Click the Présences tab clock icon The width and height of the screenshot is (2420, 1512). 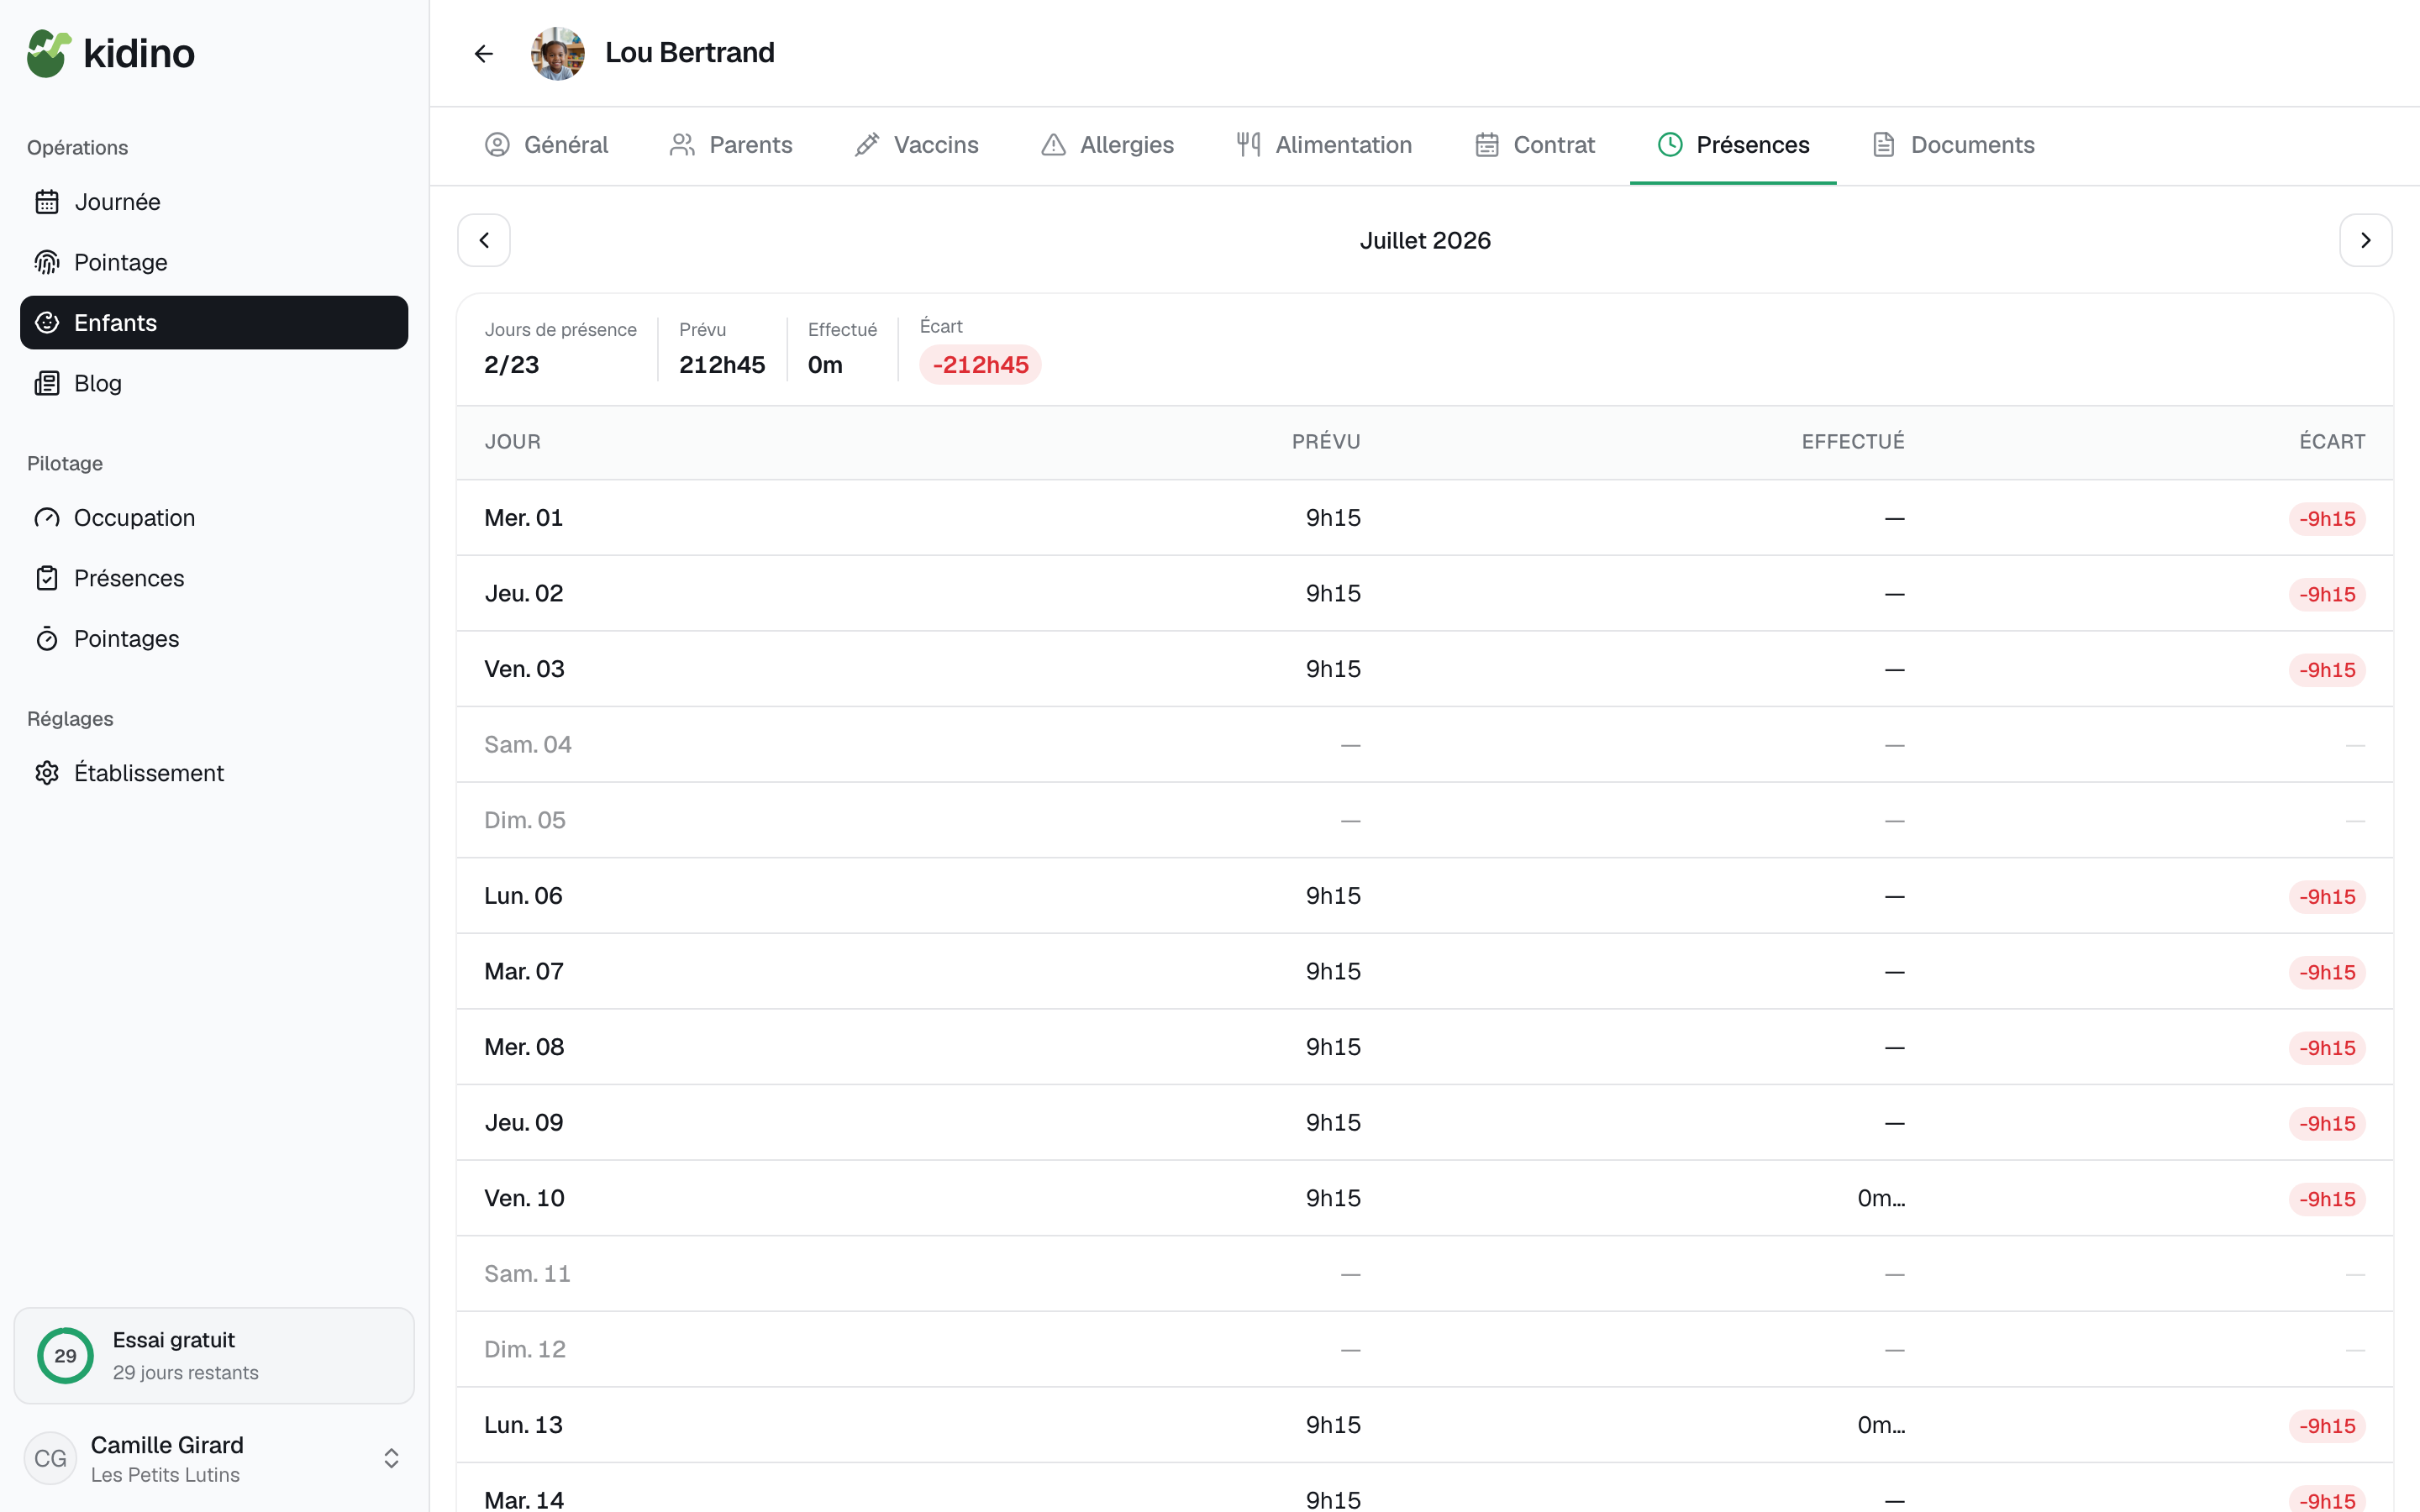tap(1670, 145)
